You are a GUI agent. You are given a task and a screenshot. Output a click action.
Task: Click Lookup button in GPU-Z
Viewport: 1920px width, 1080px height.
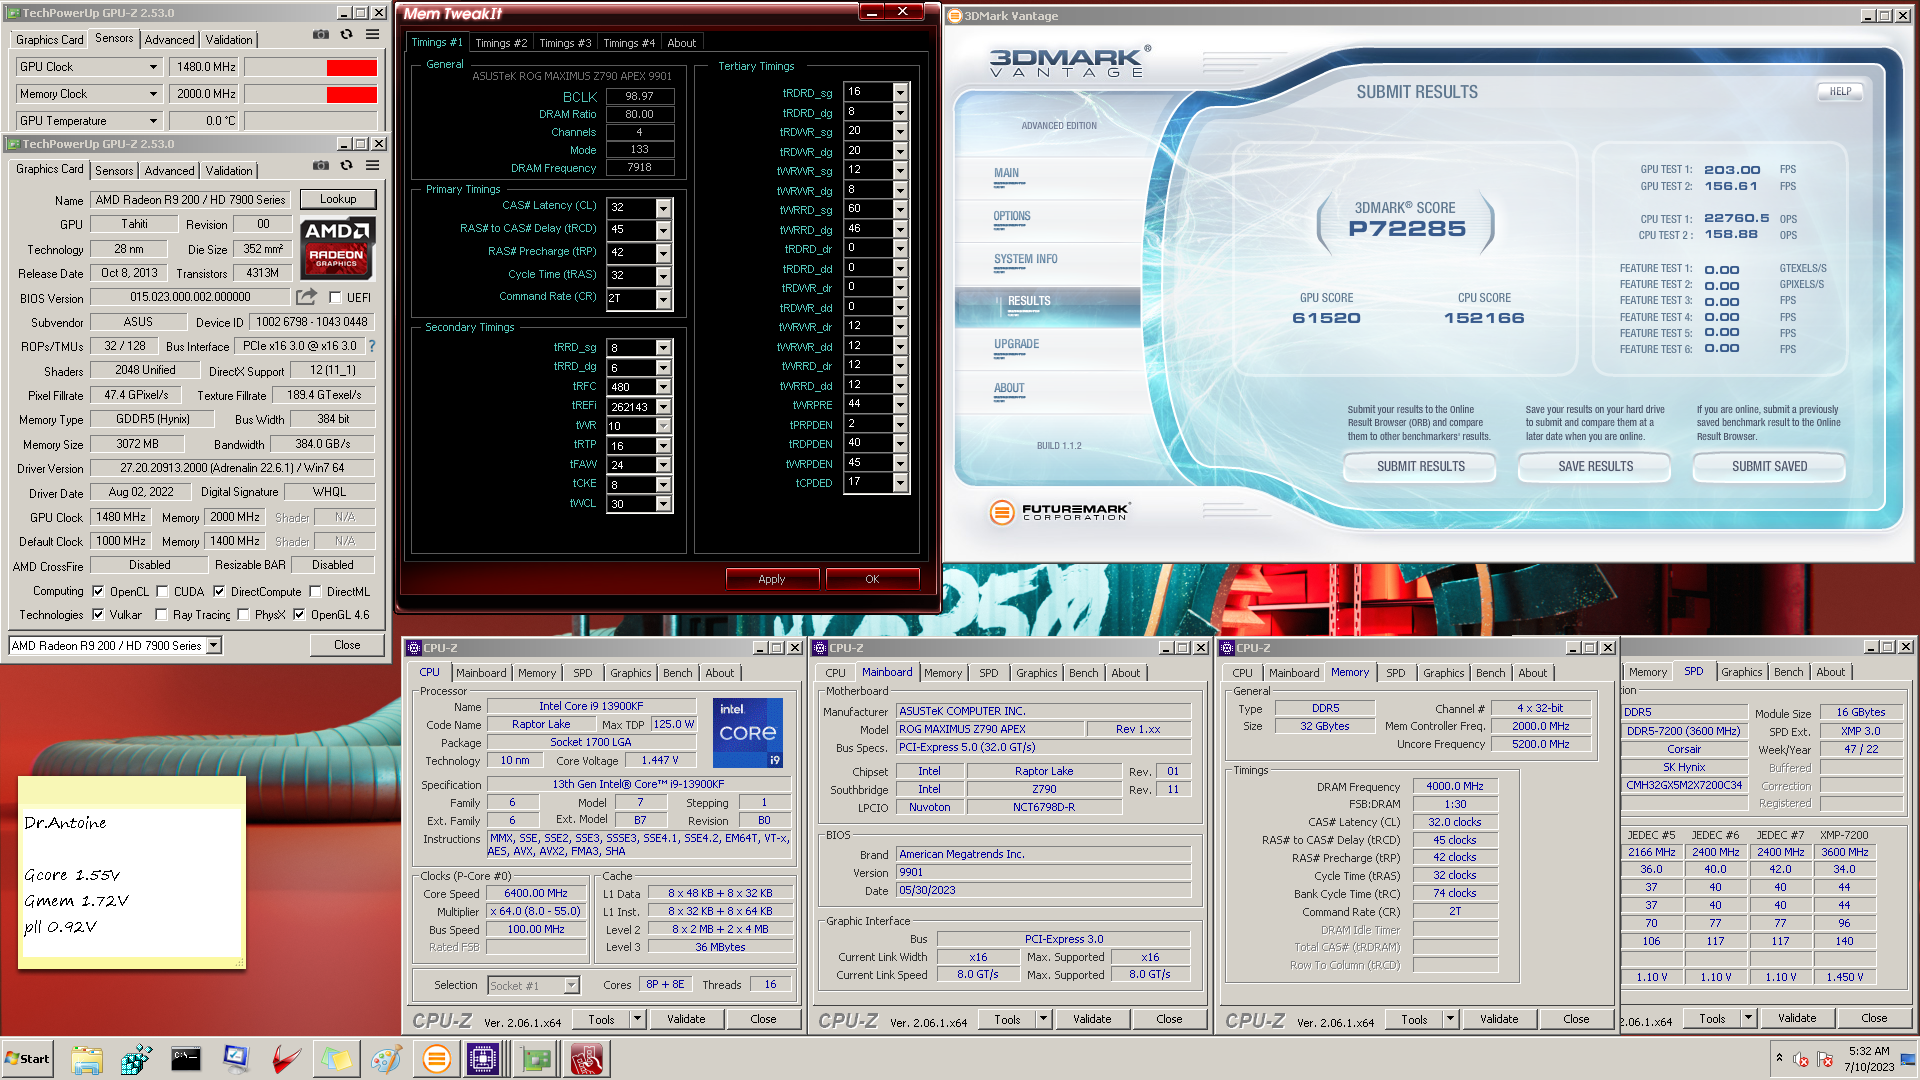point(338,199)
